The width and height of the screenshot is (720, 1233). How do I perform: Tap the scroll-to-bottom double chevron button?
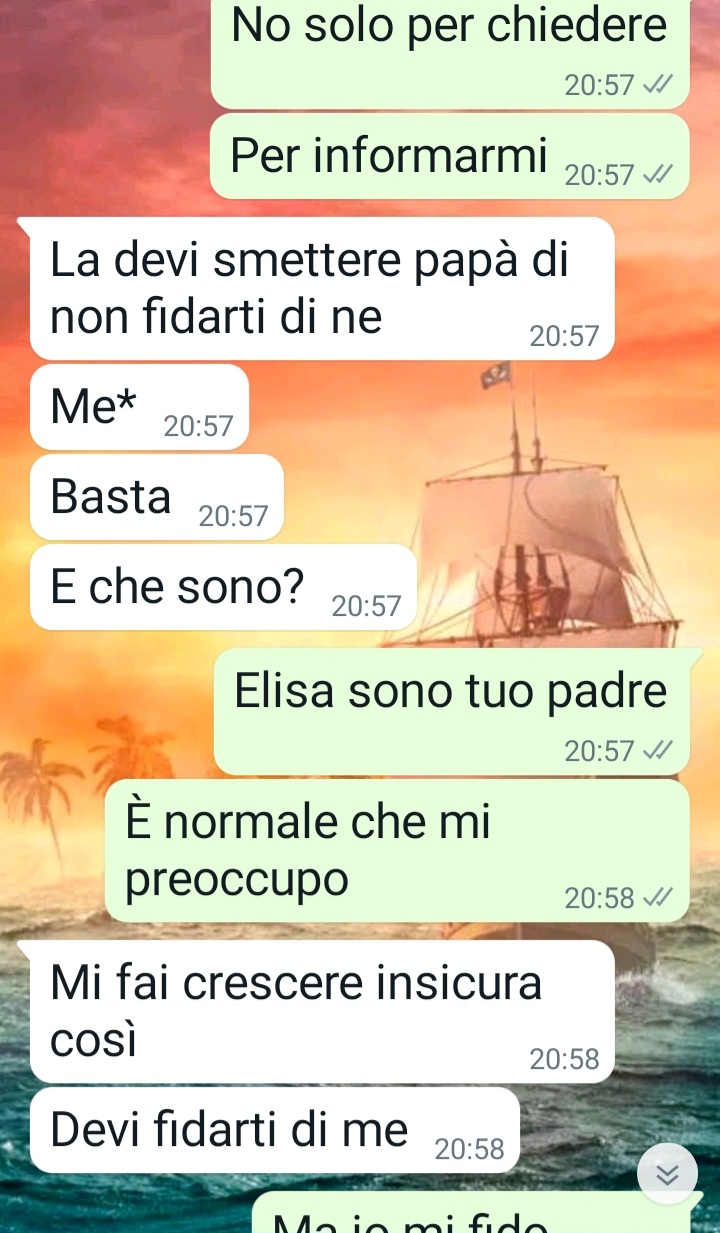click(x=667, y=1173)
